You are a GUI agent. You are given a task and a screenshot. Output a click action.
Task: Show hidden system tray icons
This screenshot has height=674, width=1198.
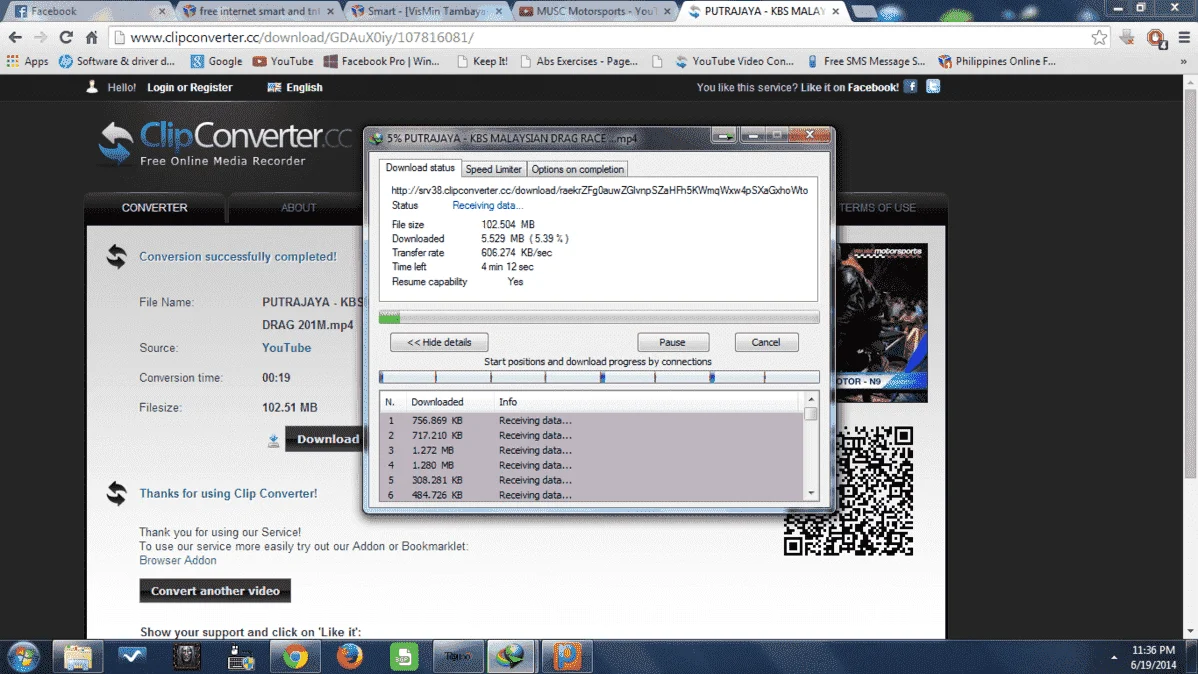(1114, 657)
